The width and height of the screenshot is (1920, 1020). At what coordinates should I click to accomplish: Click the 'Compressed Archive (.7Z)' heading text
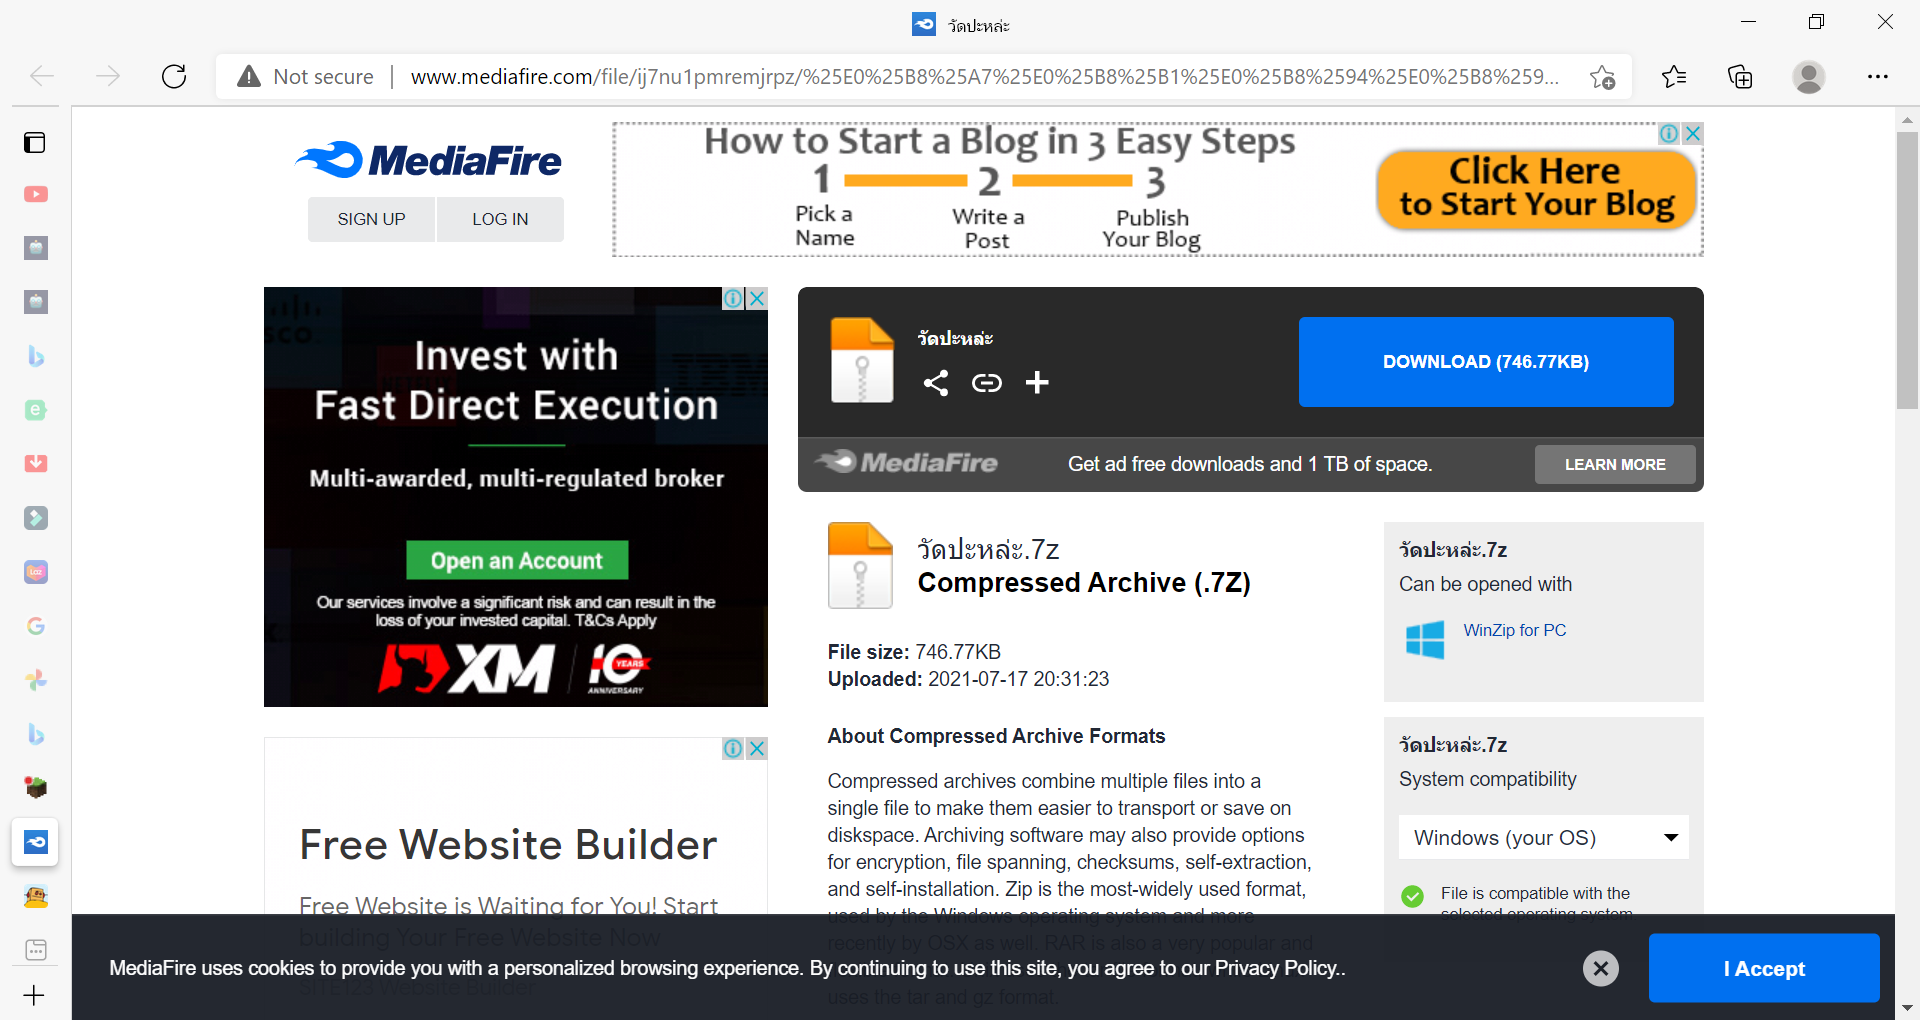point(1084,583)
